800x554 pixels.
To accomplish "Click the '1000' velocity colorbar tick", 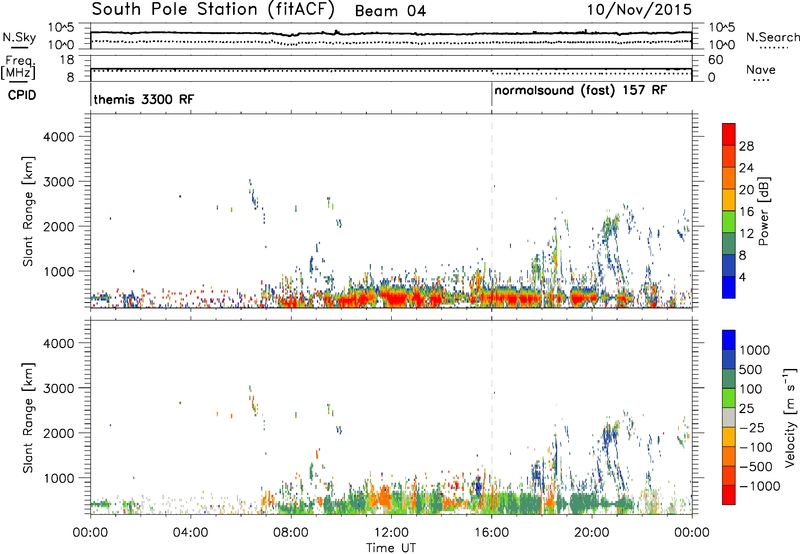I will [x=755, y=350].
